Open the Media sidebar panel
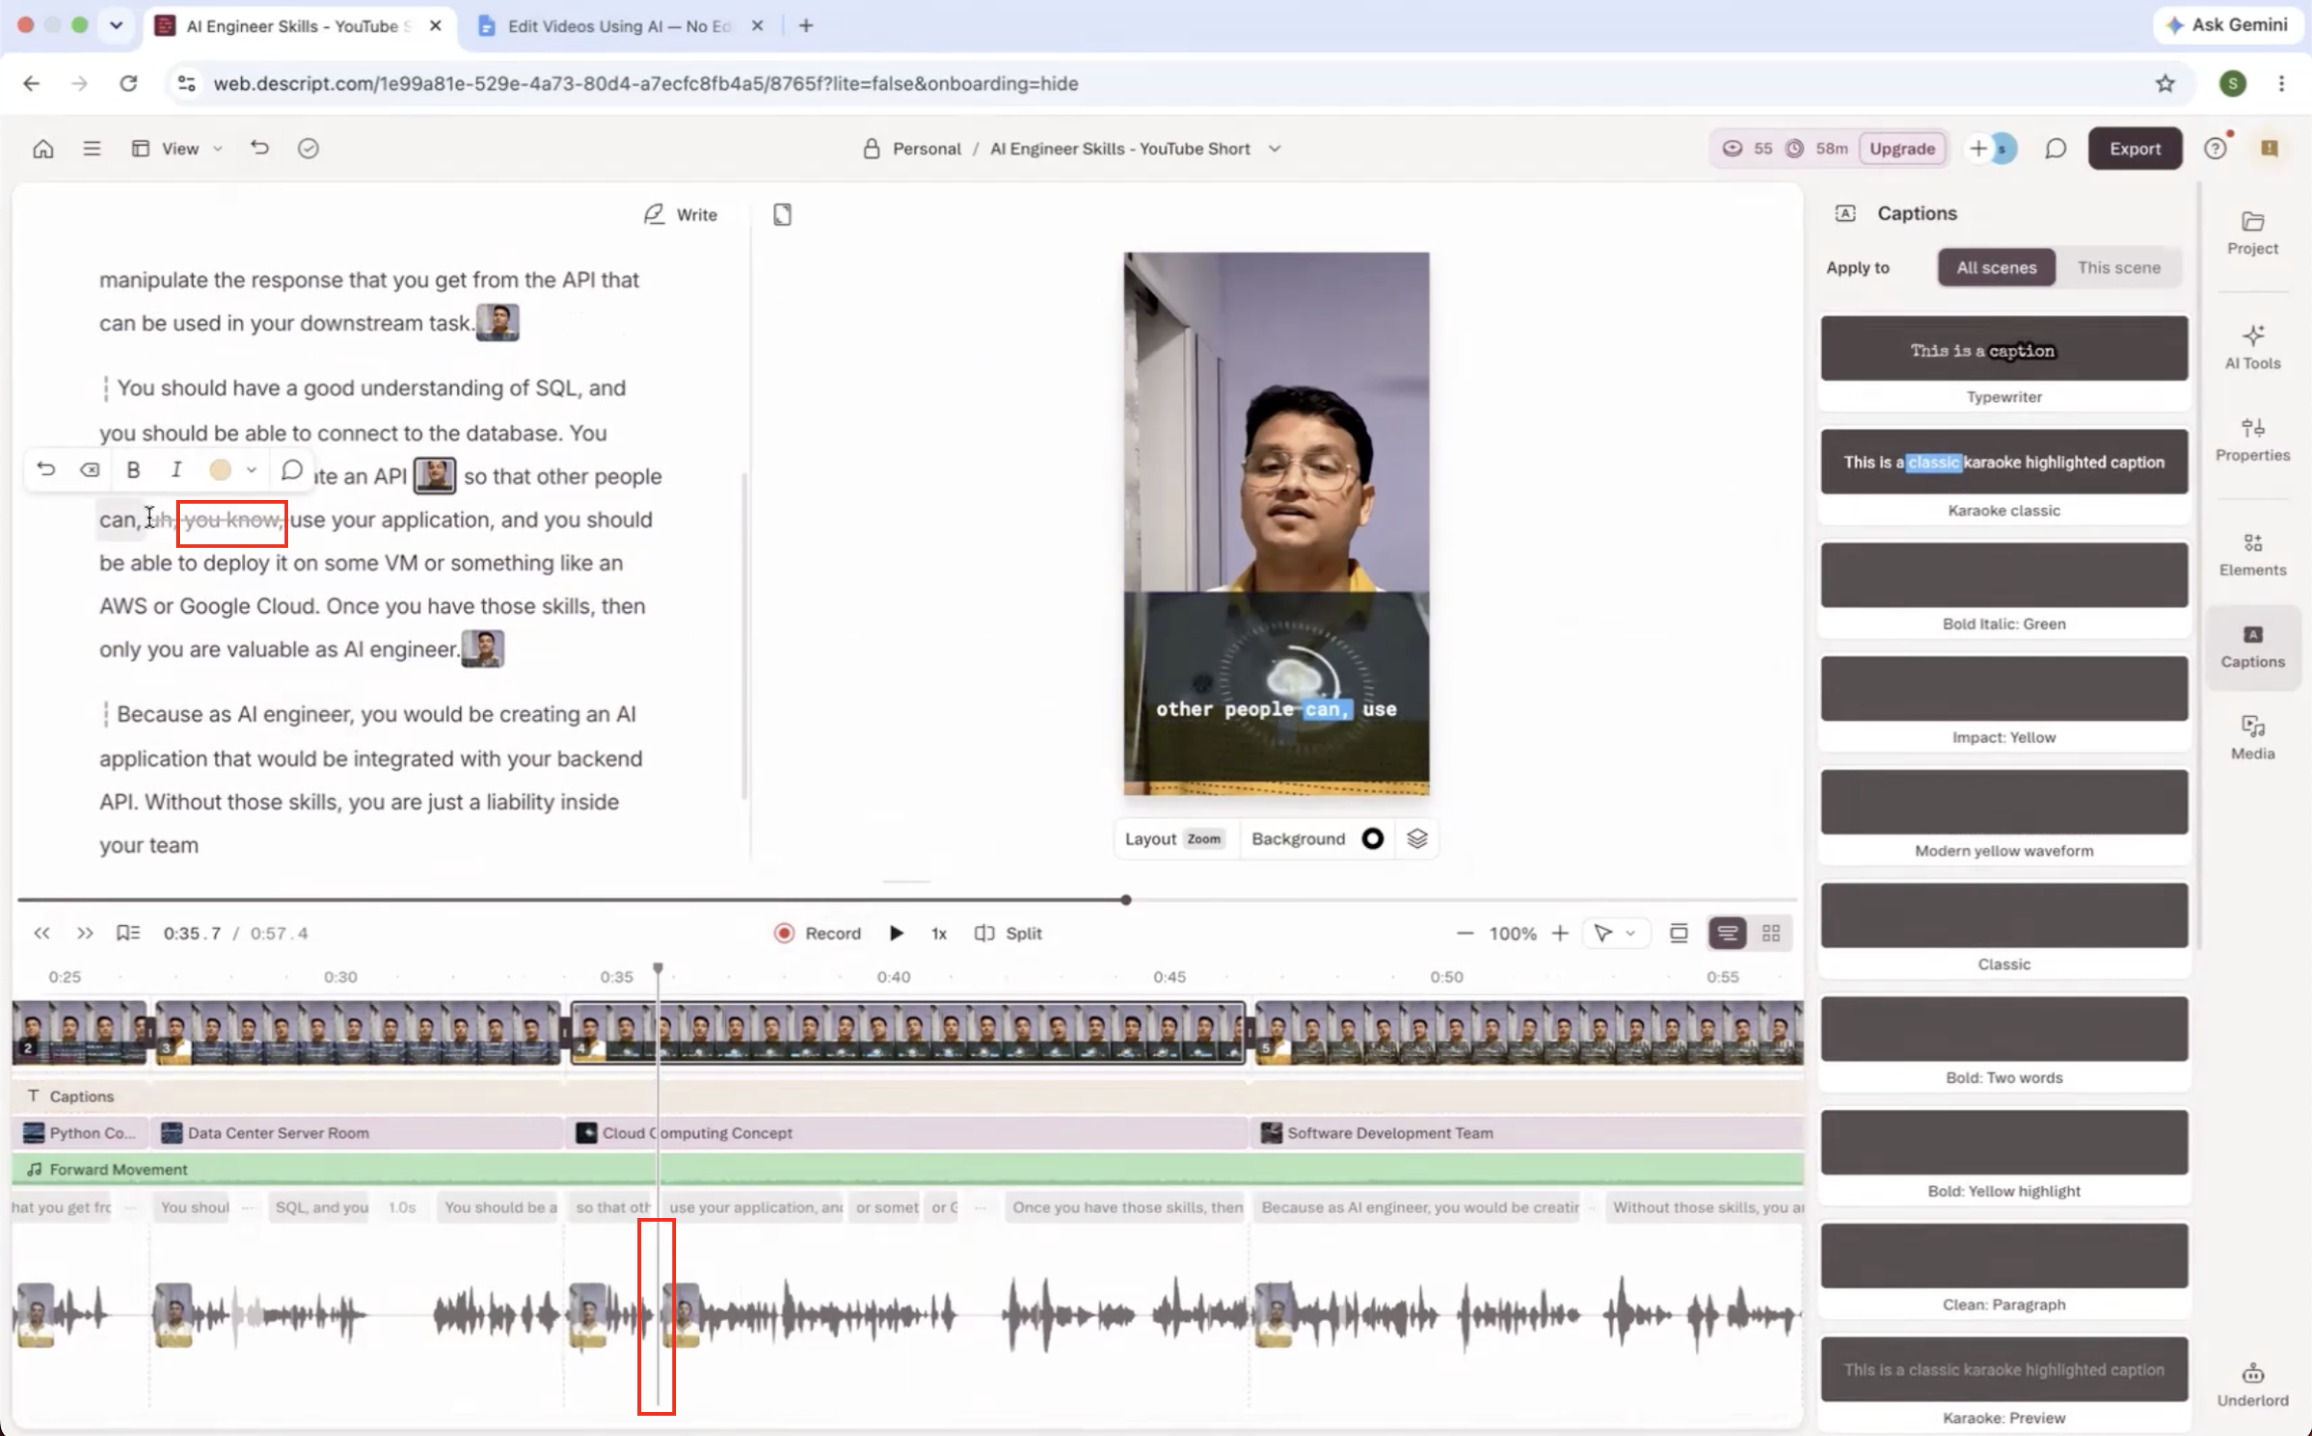The height and width of the screenshot is (1436, 2312). click(x=2252, y=738)
